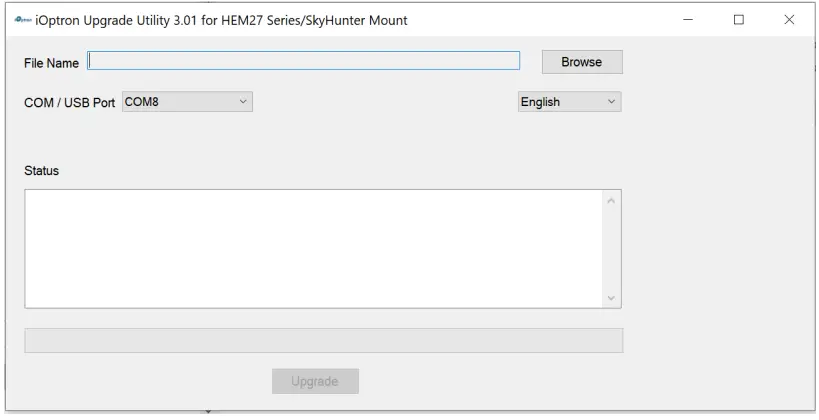Click the Status label
Image resolution: width=819 pixels, height=420 pixels.
click(x=41, y=170)
